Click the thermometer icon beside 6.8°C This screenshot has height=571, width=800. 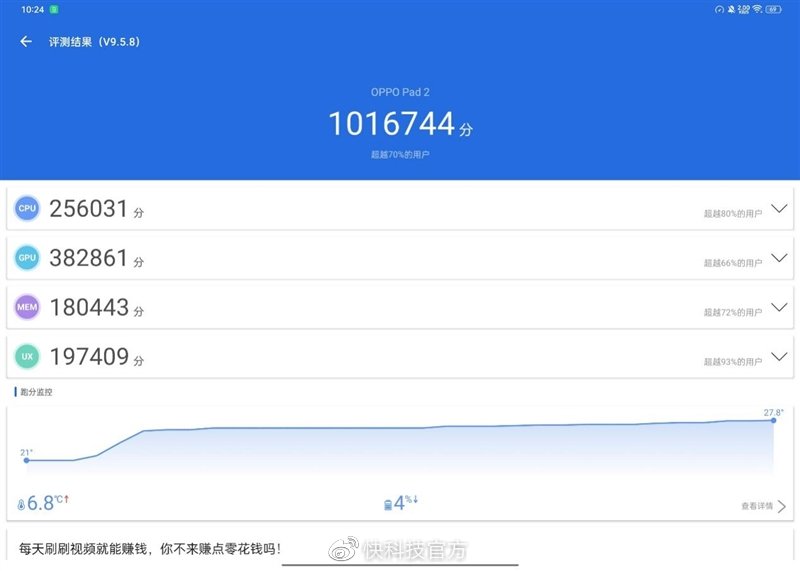pos(21,505)
